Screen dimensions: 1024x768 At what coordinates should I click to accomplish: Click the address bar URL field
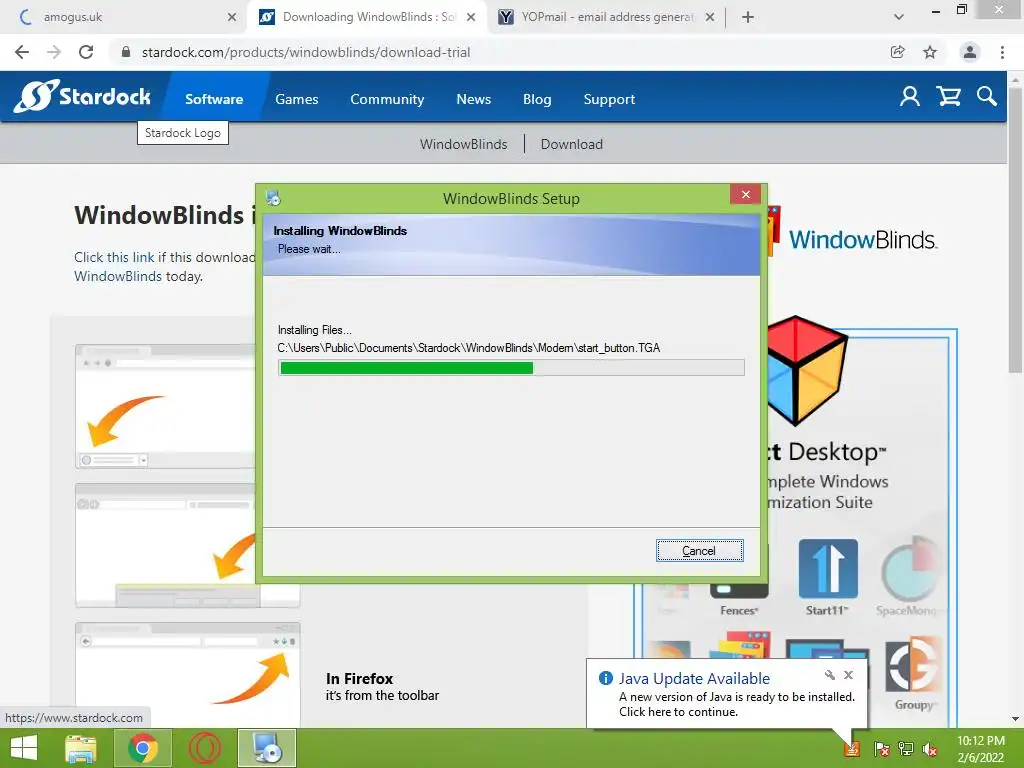pyautogui.click(x=500, y=52)
